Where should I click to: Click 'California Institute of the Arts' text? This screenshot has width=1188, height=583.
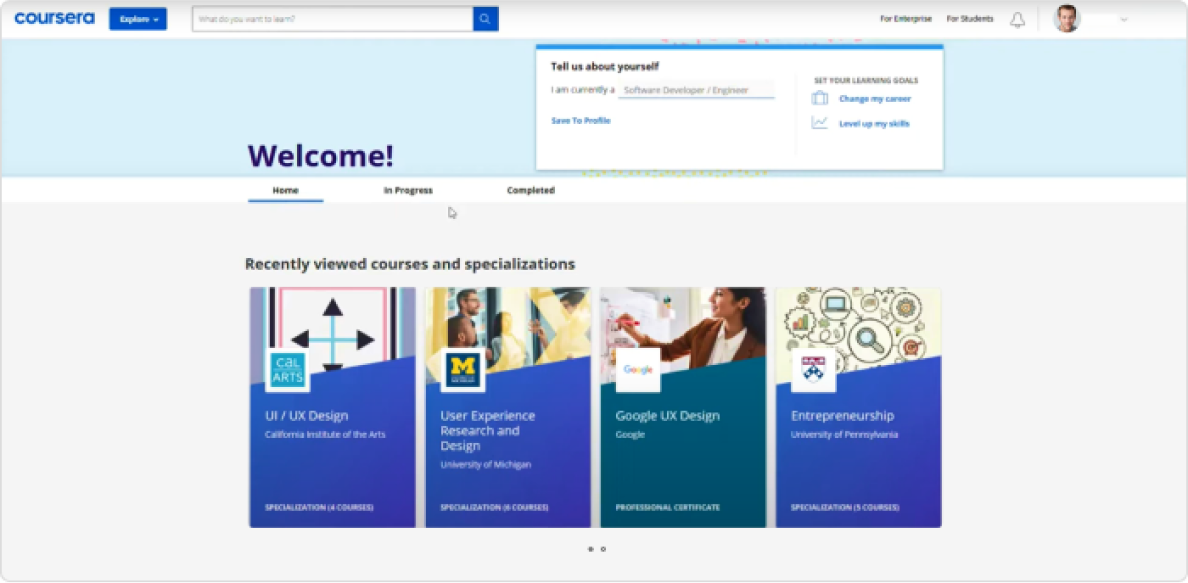coord(325,434)
